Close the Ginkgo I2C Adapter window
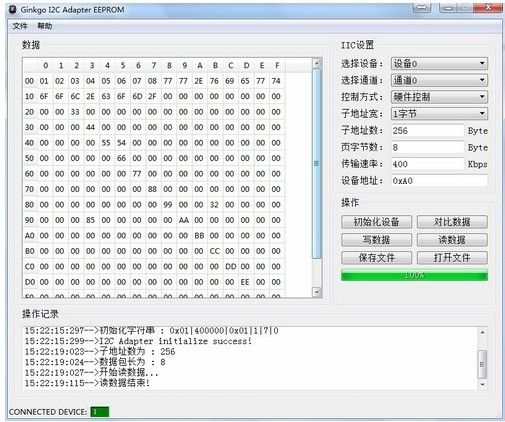 488,7
